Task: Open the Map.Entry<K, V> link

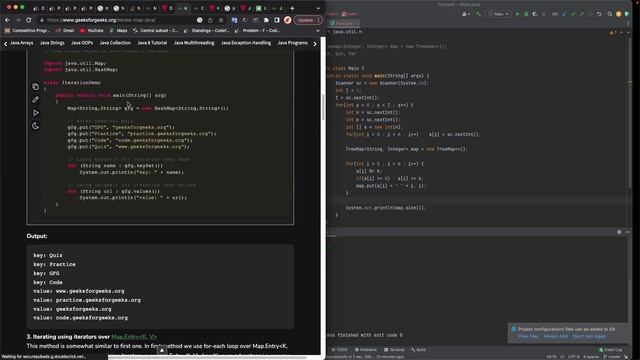Action: [x=134, y=337]
